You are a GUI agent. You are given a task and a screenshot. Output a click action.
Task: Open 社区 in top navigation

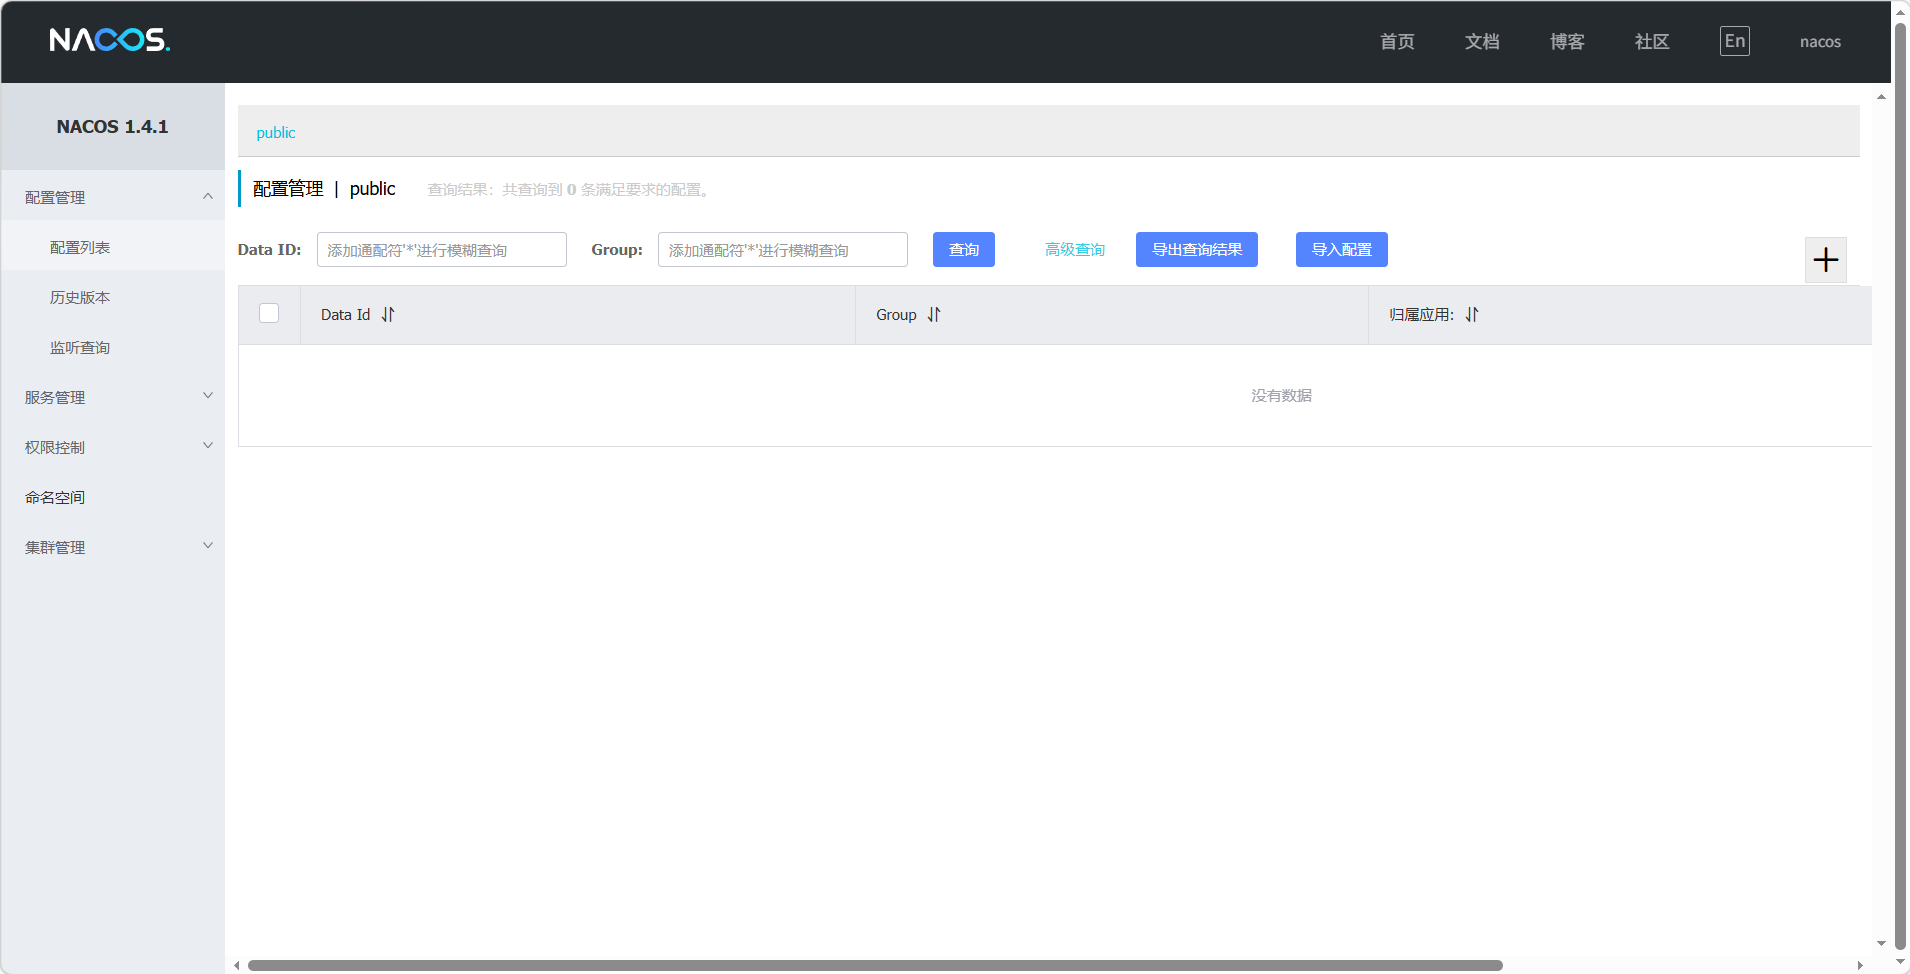(1652, 42)
